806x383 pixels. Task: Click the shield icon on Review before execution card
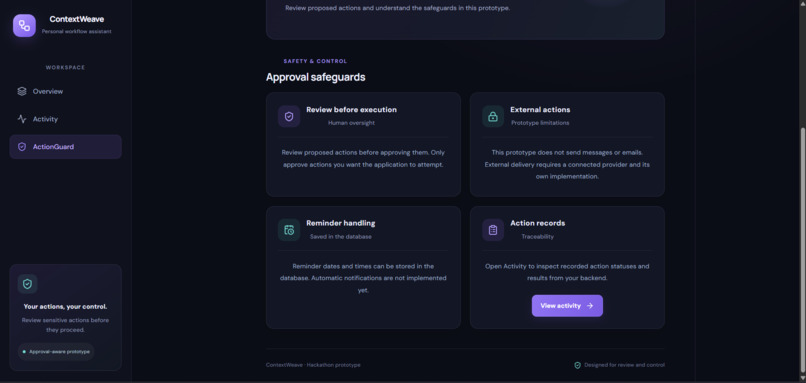pyautogui.click(x=289, y=116)
